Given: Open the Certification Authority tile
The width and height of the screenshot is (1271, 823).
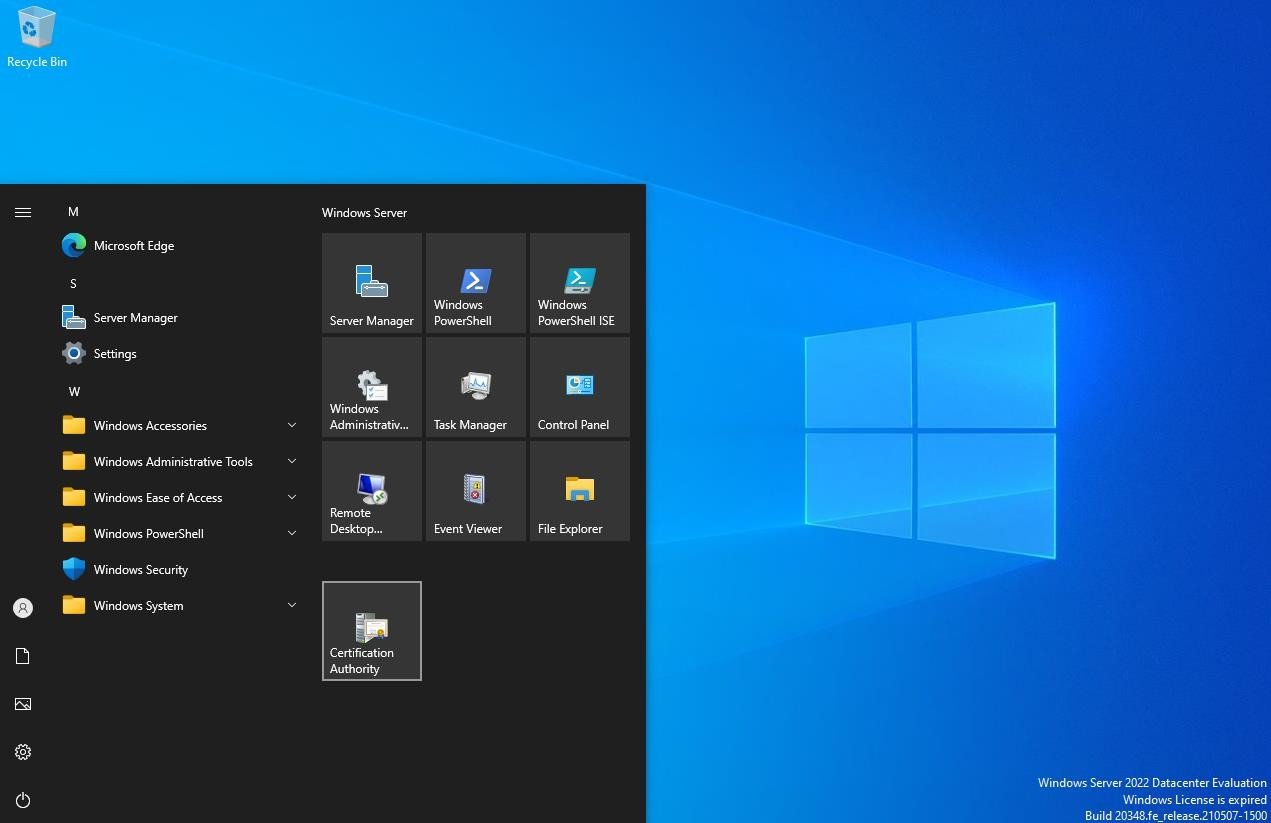Looking at the screenshot, I should click(372, 631).
